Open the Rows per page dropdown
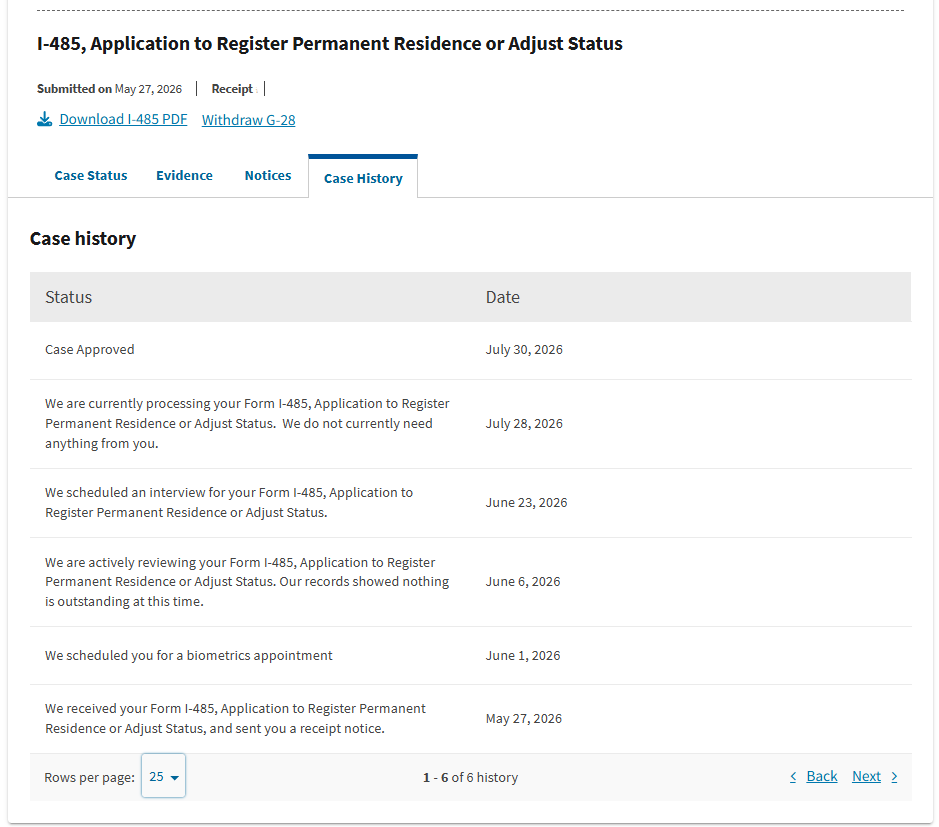939x827 pixels. pos(163,776)
